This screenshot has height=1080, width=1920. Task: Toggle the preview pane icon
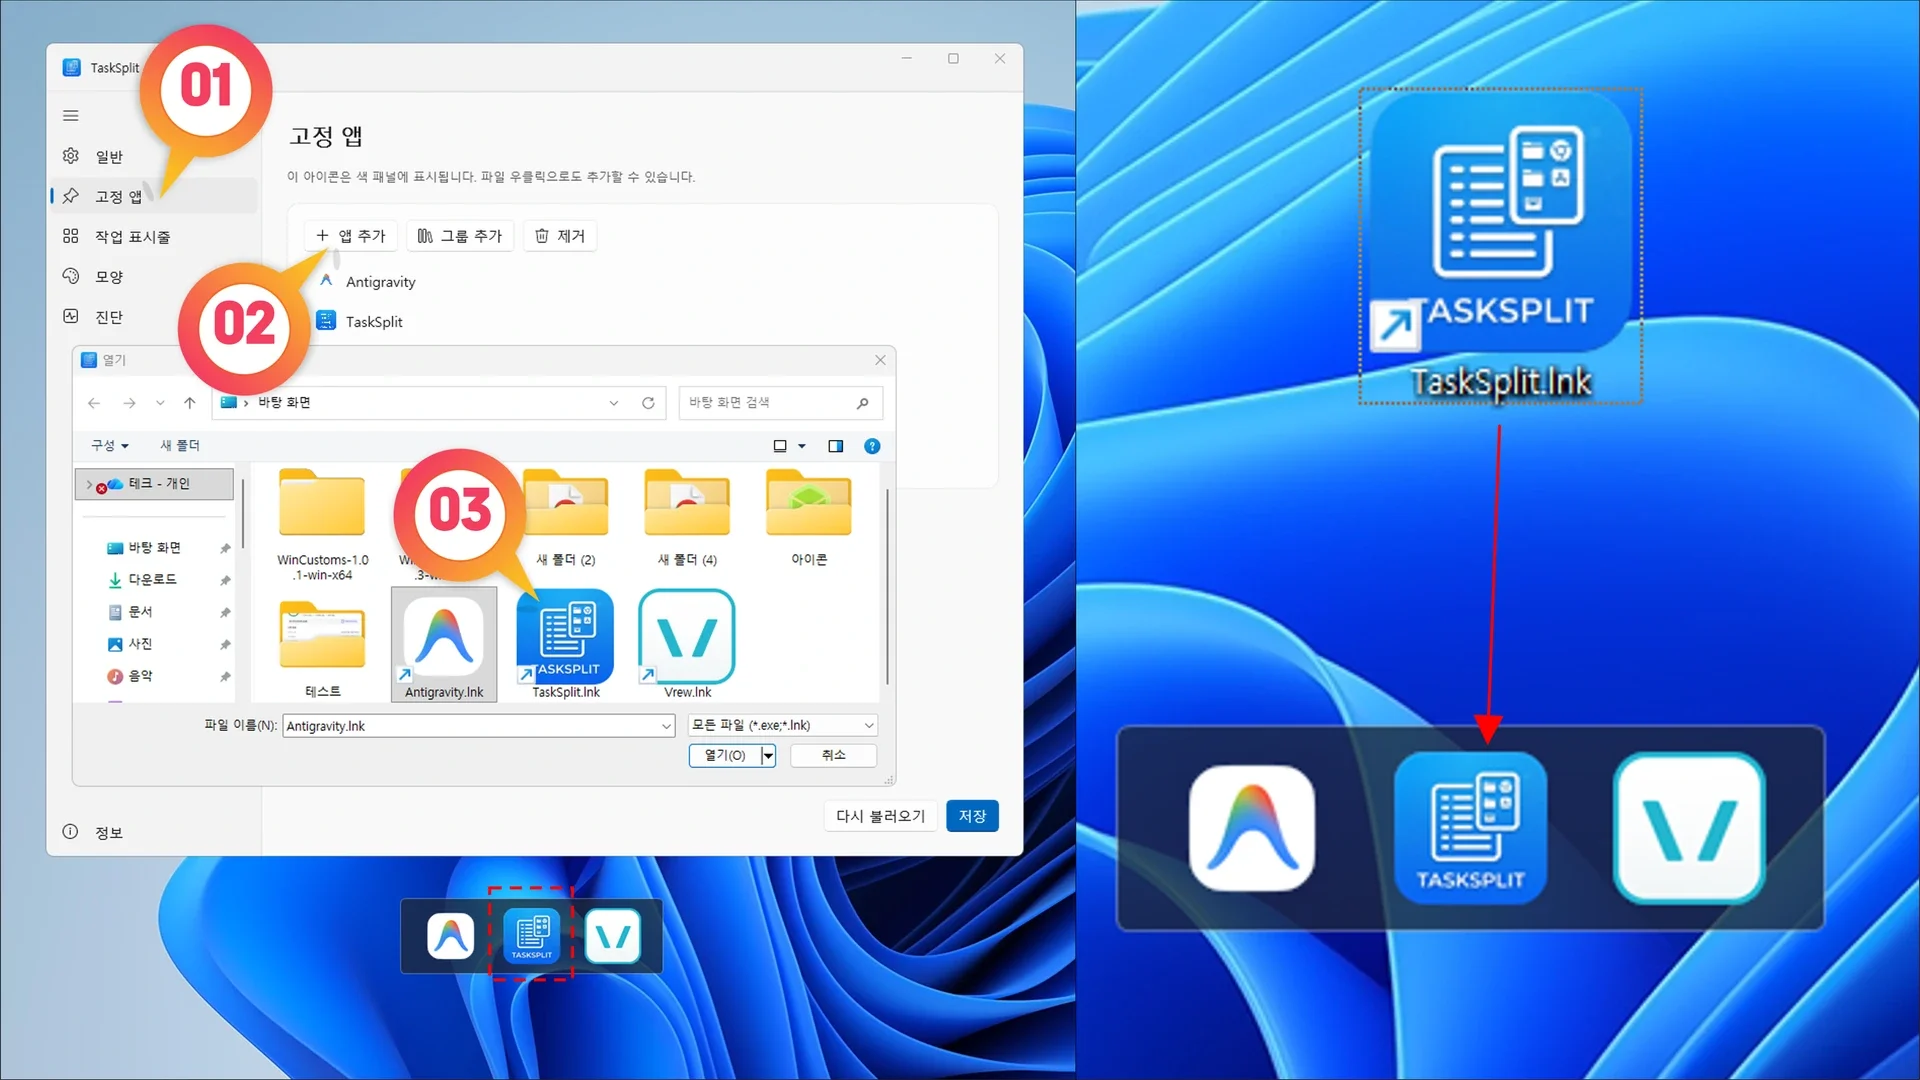[x=836, y=446]
